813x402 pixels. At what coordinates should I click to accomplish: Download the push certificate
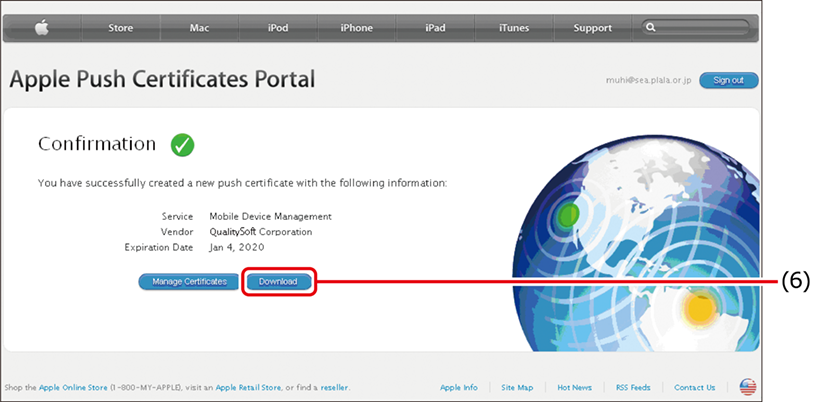[278, 282]
